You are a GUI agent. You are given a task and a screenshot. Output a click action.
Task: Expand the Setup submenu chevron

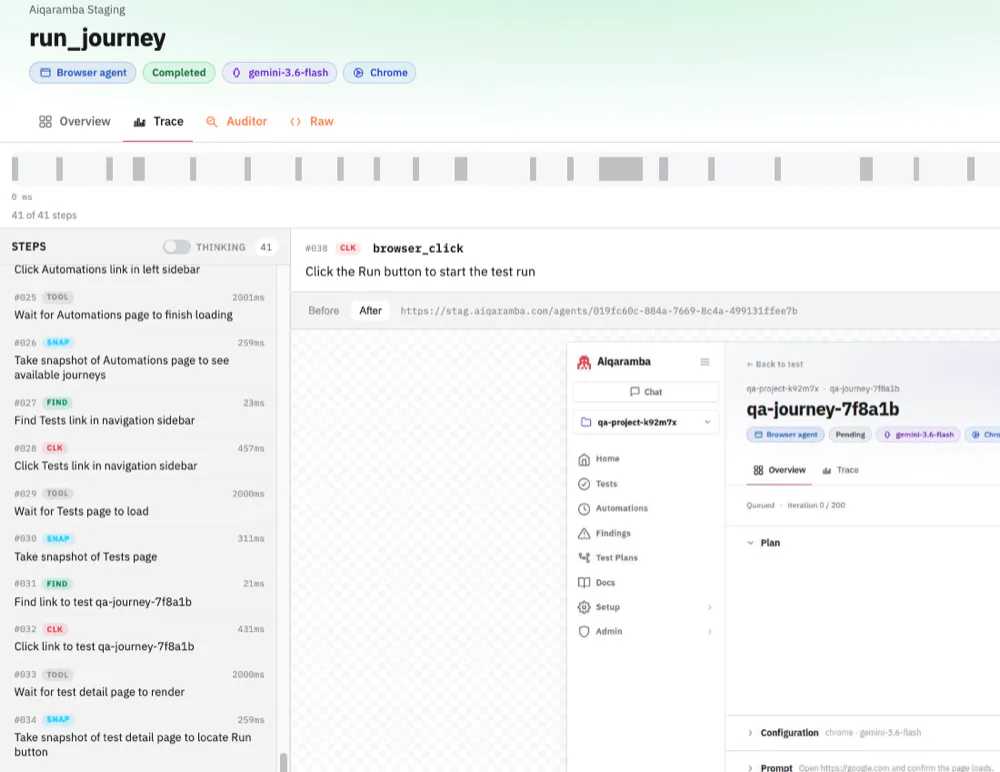(x=709, y=607)
